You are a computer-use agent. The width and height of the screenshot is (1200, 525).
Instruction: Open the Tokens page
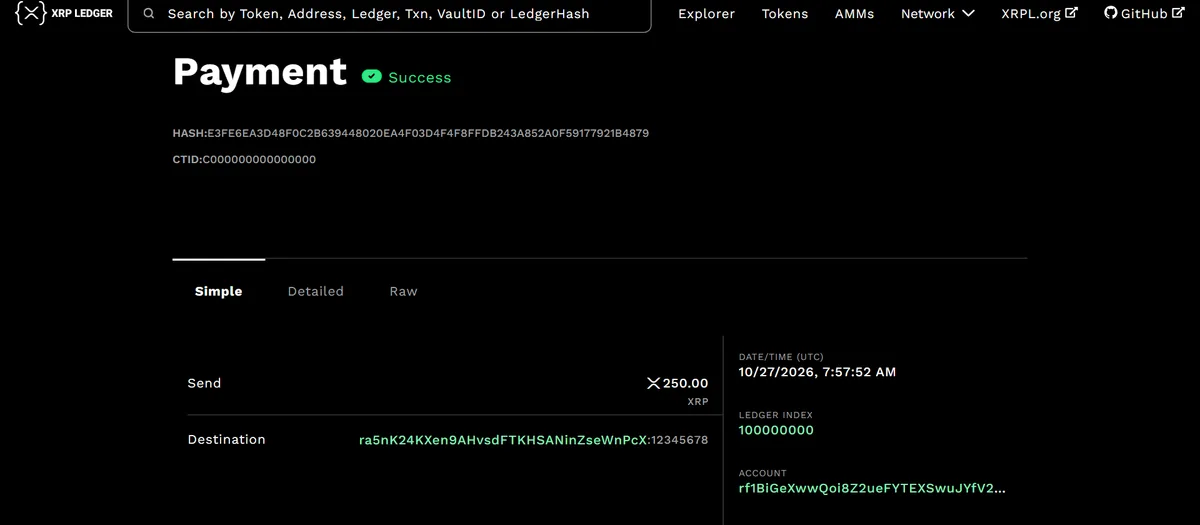[x=785, y=14]
